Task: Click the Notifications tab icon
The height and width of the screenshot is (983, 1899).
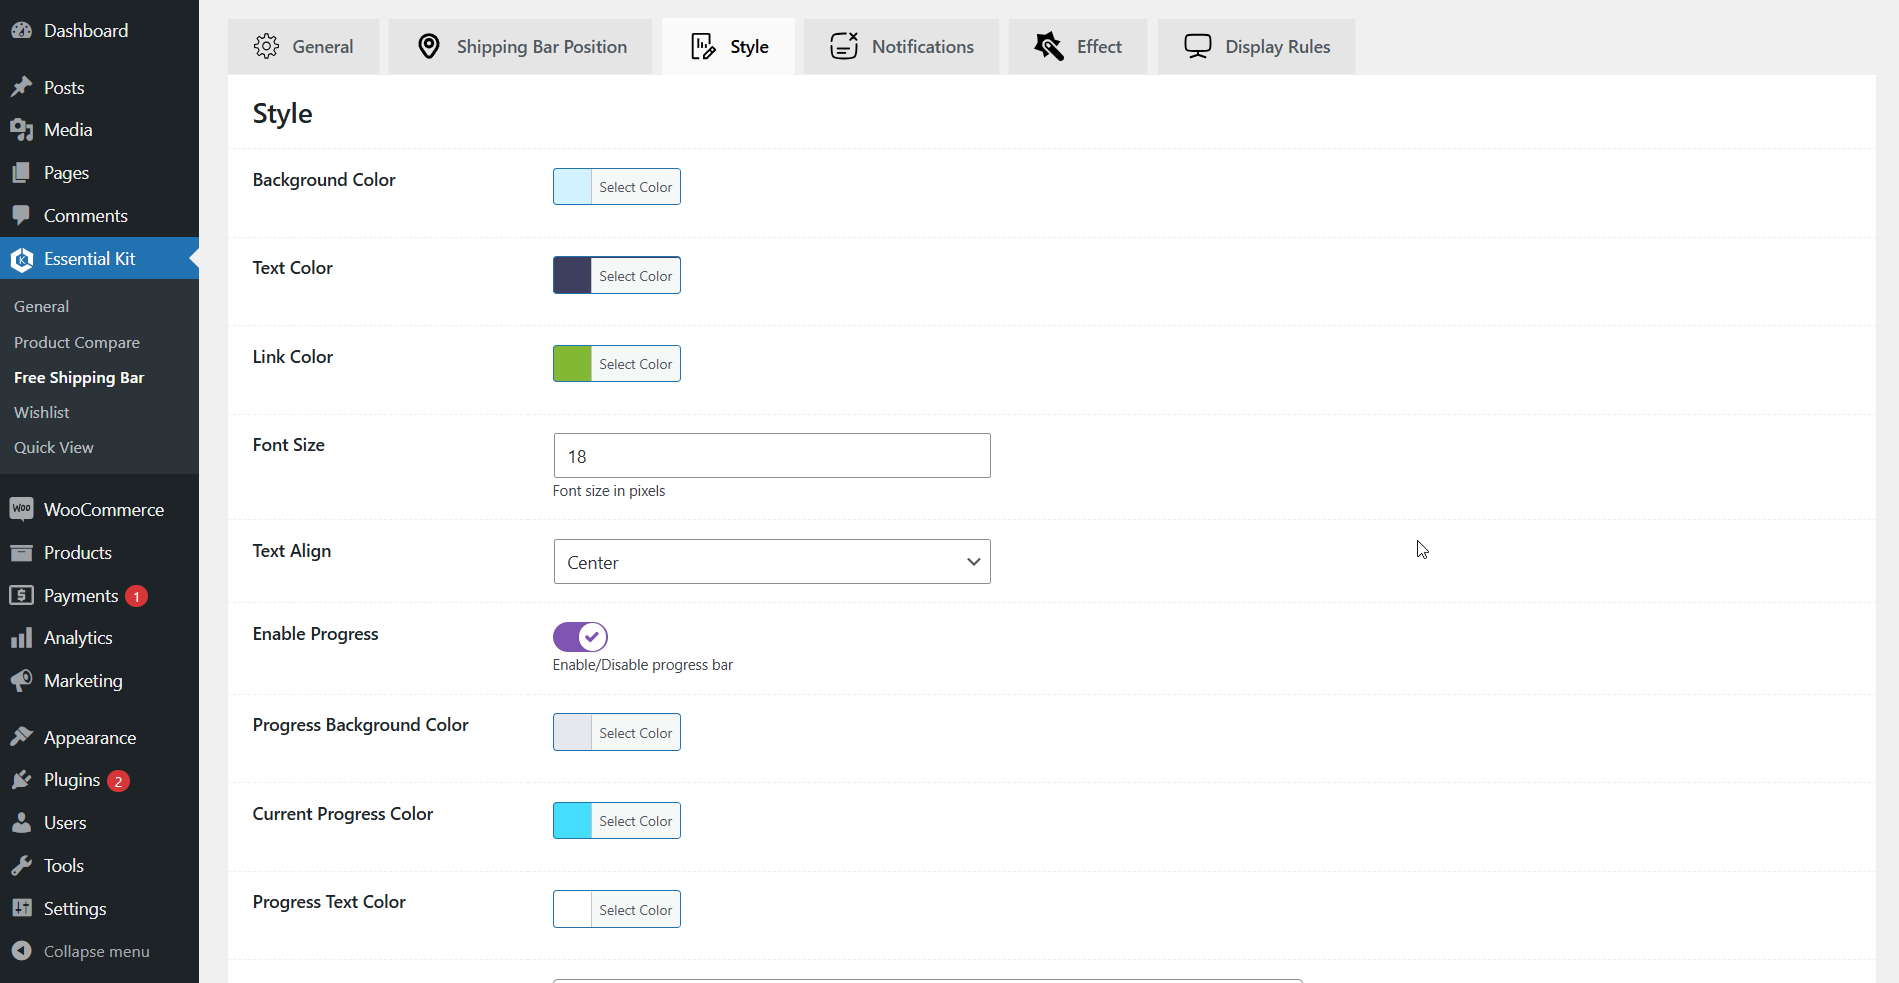Action: [844, 46]
